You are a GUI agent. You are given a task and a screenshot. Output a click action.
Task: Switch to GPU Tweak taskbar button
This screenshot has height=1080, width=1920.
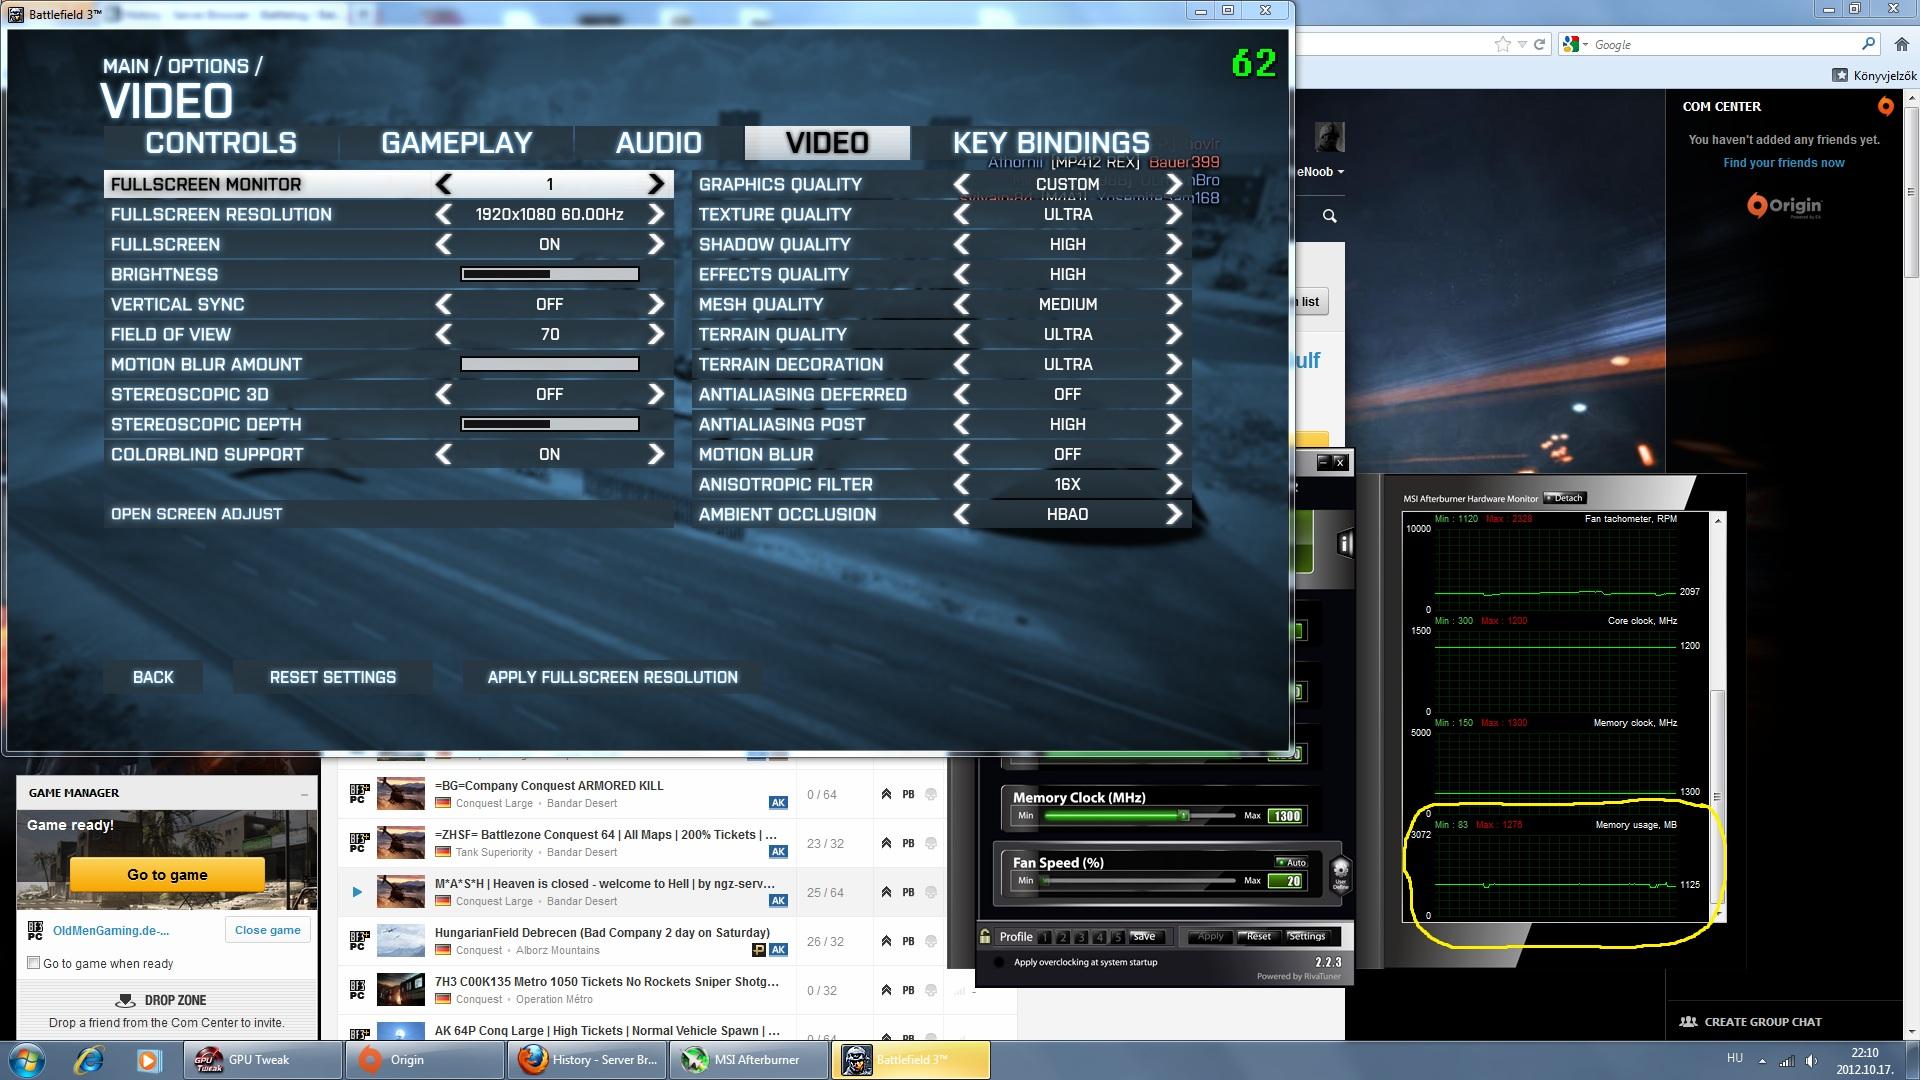click(x=263, y=1059)
